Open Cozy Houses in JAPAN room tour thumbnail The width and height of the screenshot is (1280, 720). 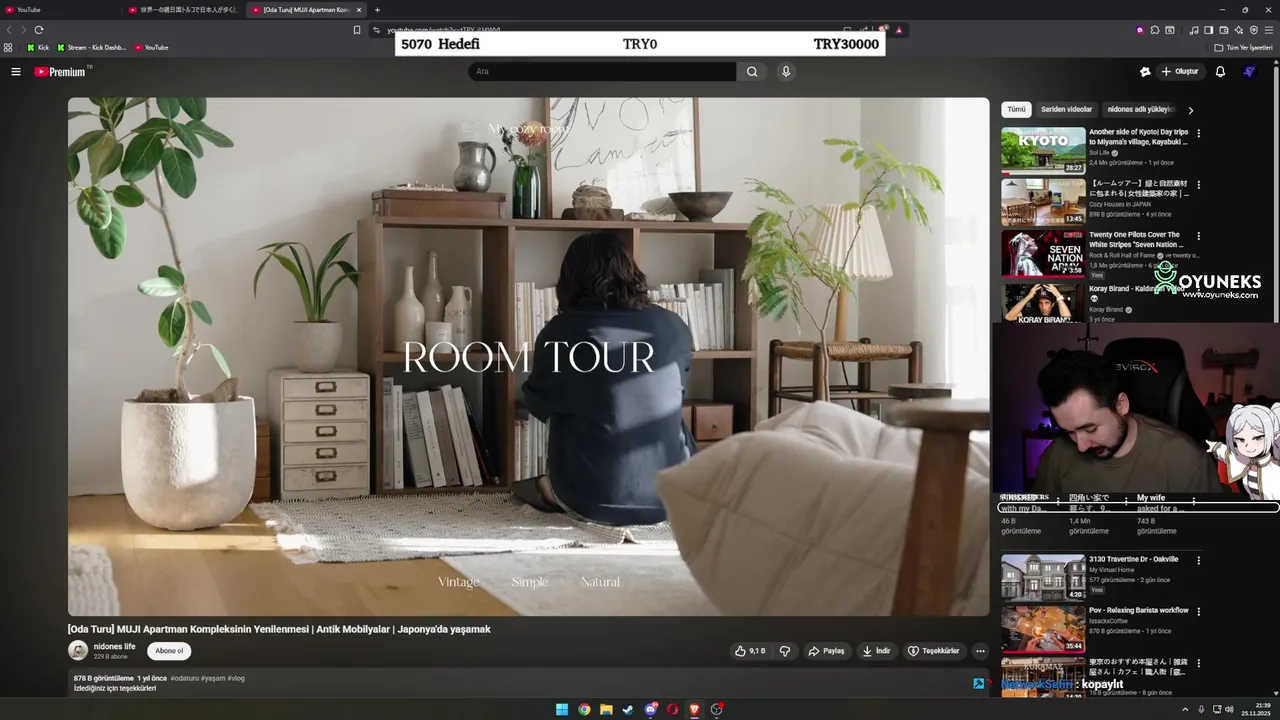point(1043,202)
